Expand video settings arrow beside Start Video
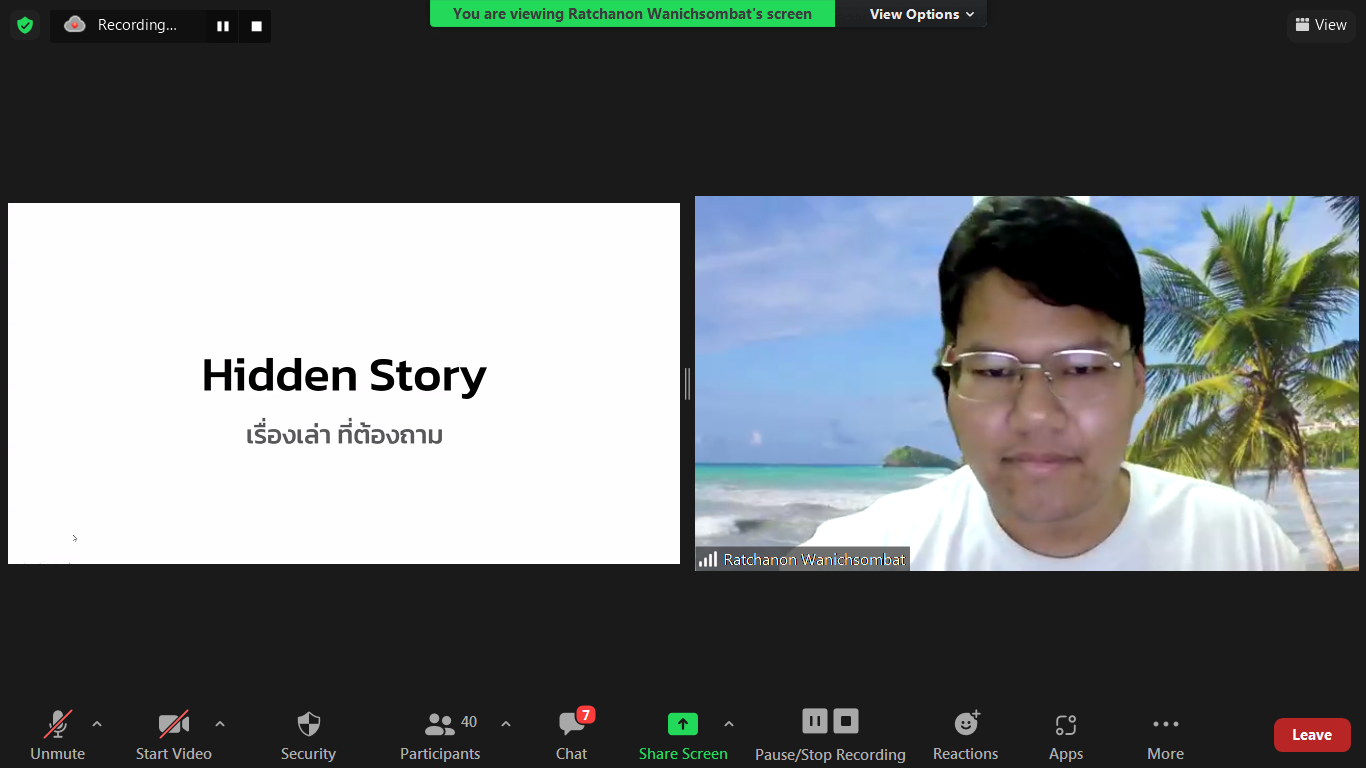 pyautogui.click(x=220, y=724)
